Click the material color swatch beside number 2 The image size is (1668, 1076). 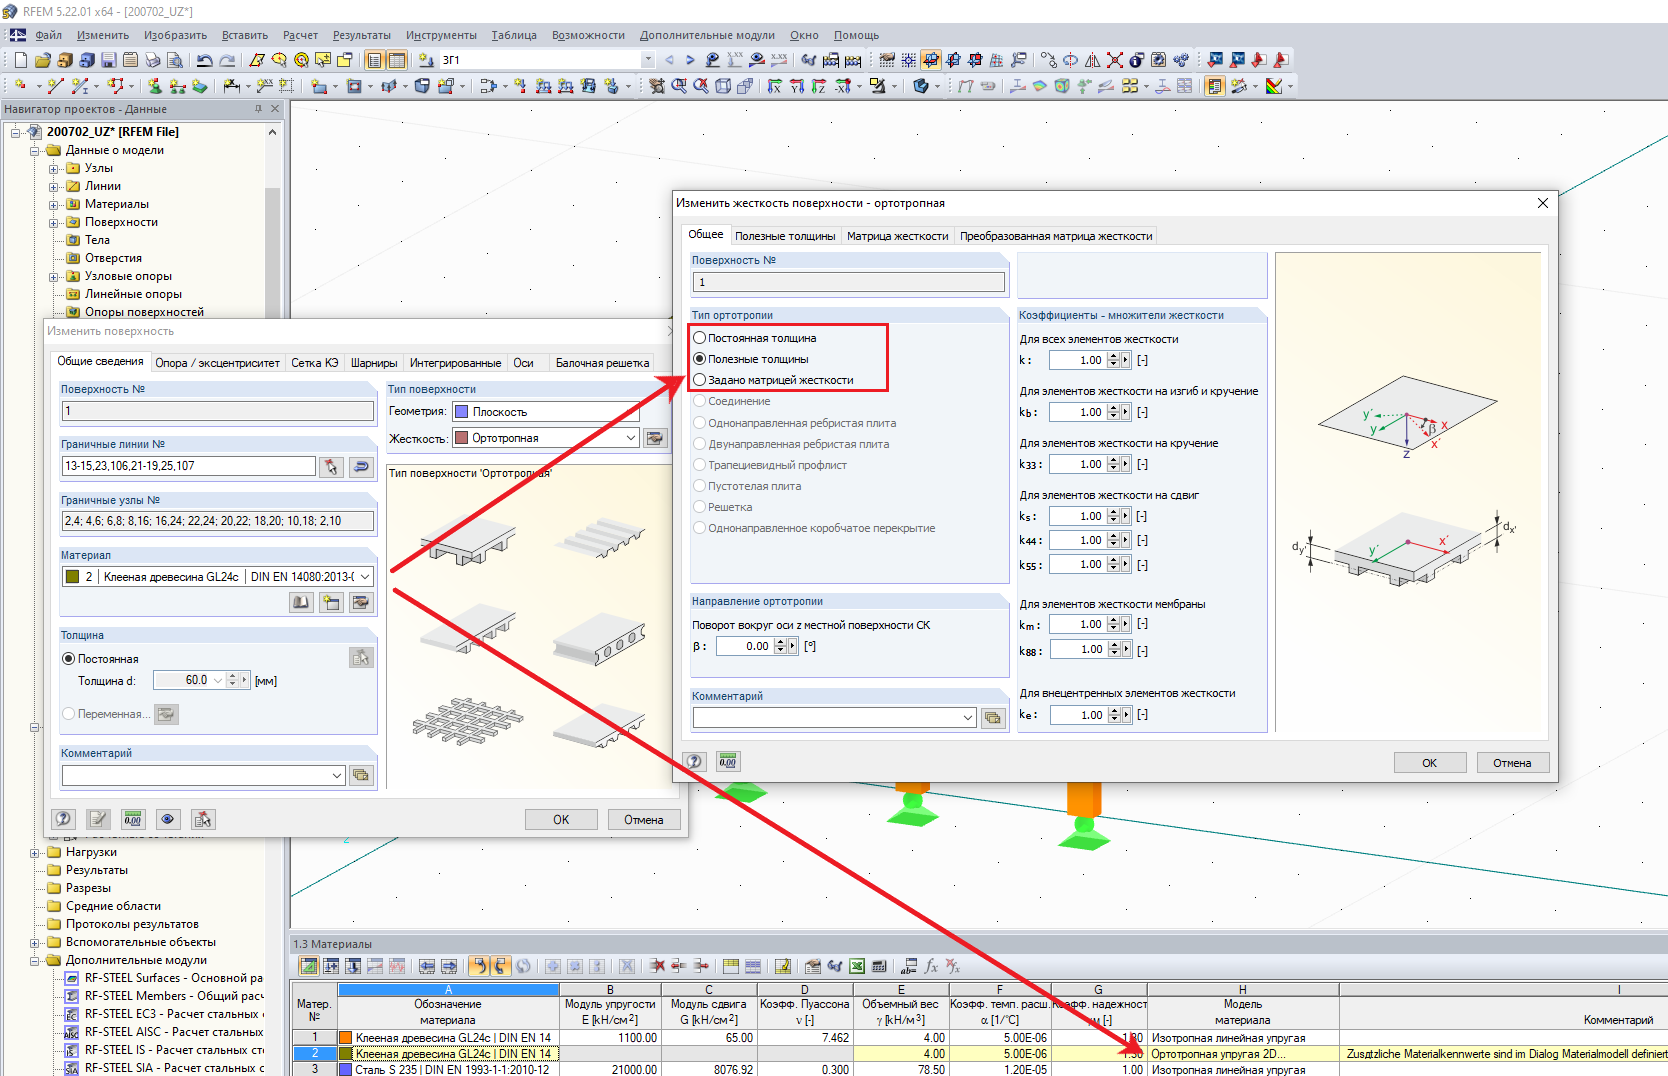coord(72,577)
